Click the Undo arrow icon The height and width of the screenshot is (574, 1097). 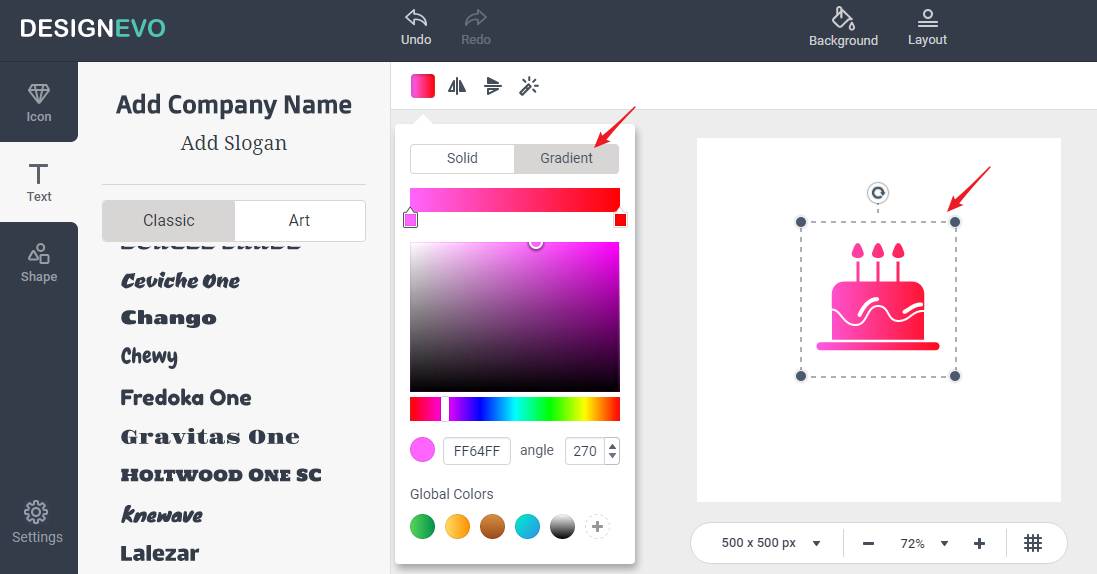click(416, 18)
